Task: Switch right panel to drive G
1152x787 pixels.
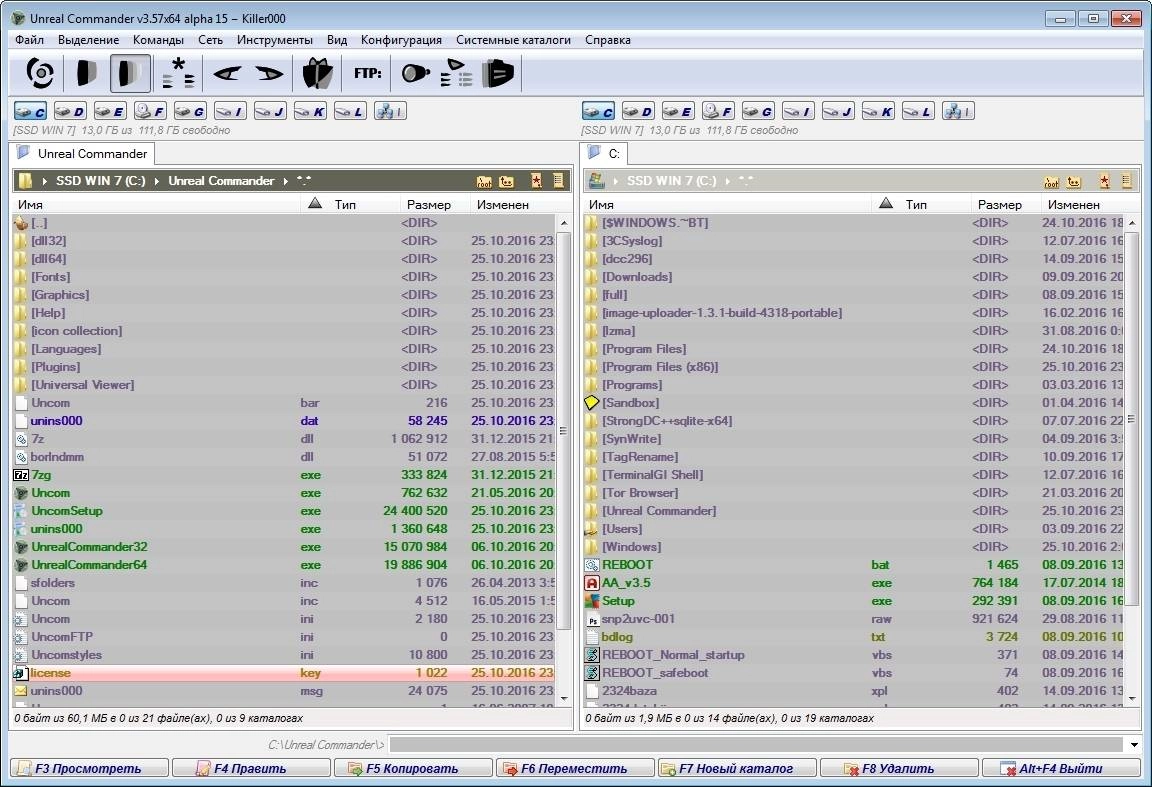Action: [758, 111]
